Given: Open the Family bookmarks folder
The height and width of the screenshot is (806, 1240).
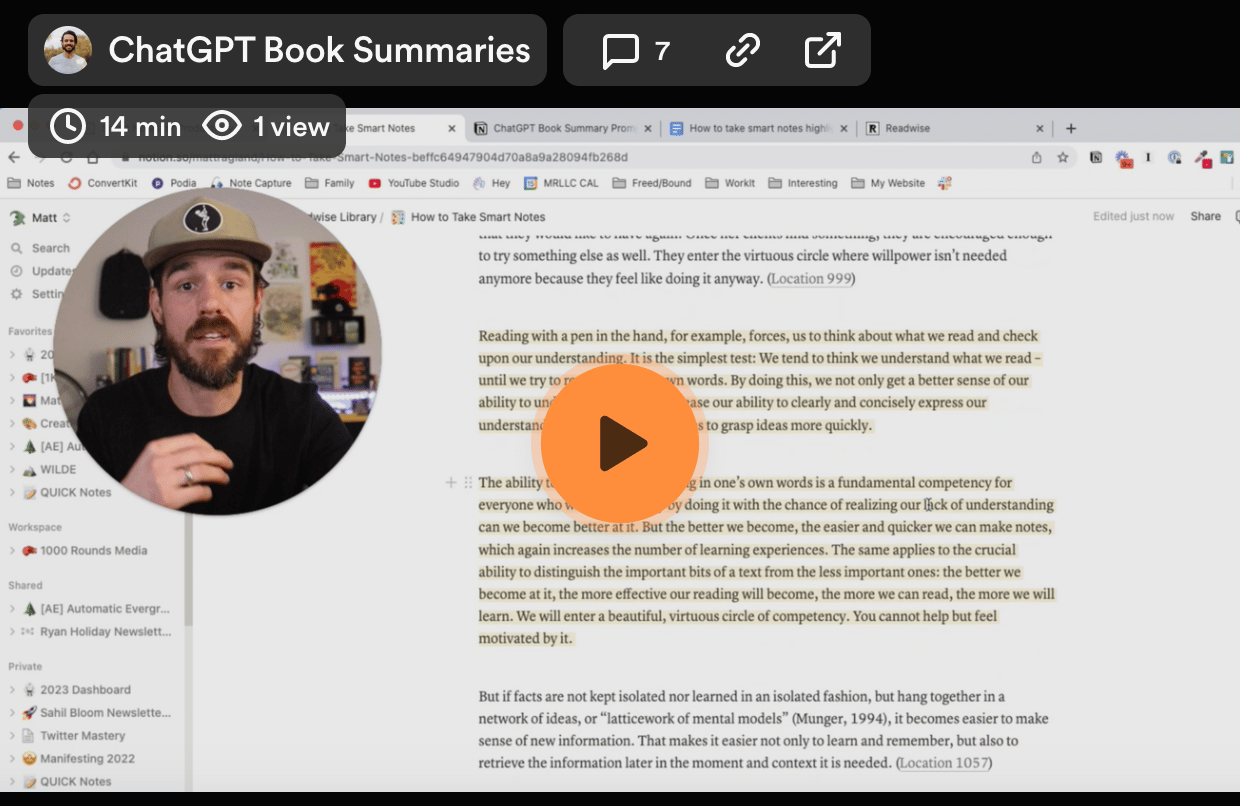Looking at the screenshot, I should pyautogui.click(x=330, y=183).
